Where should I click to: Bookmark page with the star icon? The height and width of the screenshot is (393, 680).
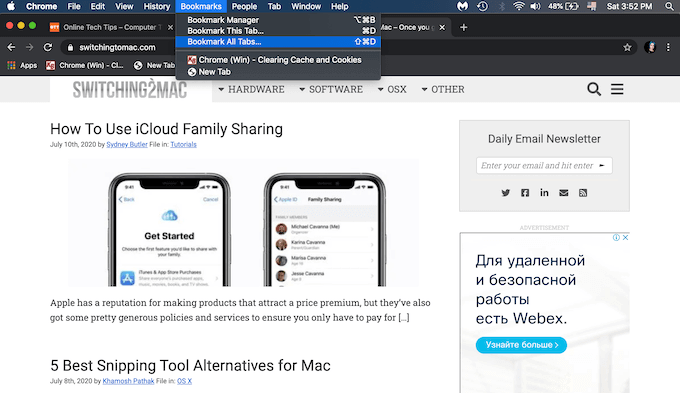(627, 47)
